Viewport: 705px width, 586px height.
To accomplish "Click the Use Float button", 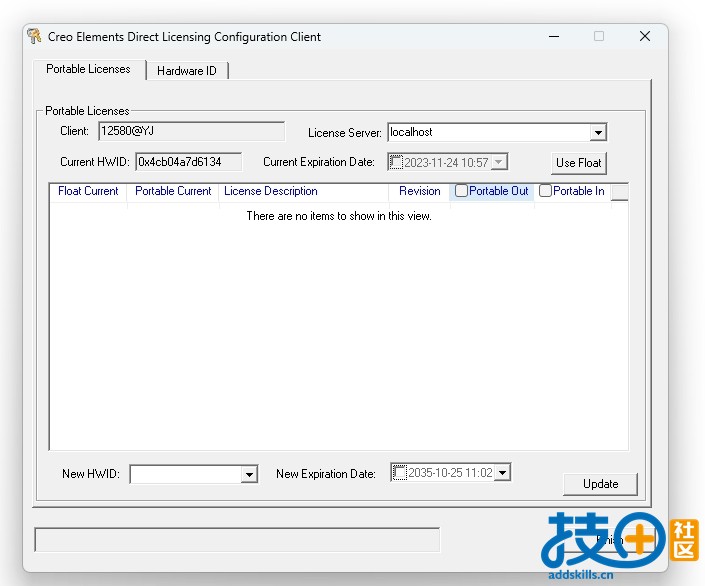I will click(x=579, y=163).
